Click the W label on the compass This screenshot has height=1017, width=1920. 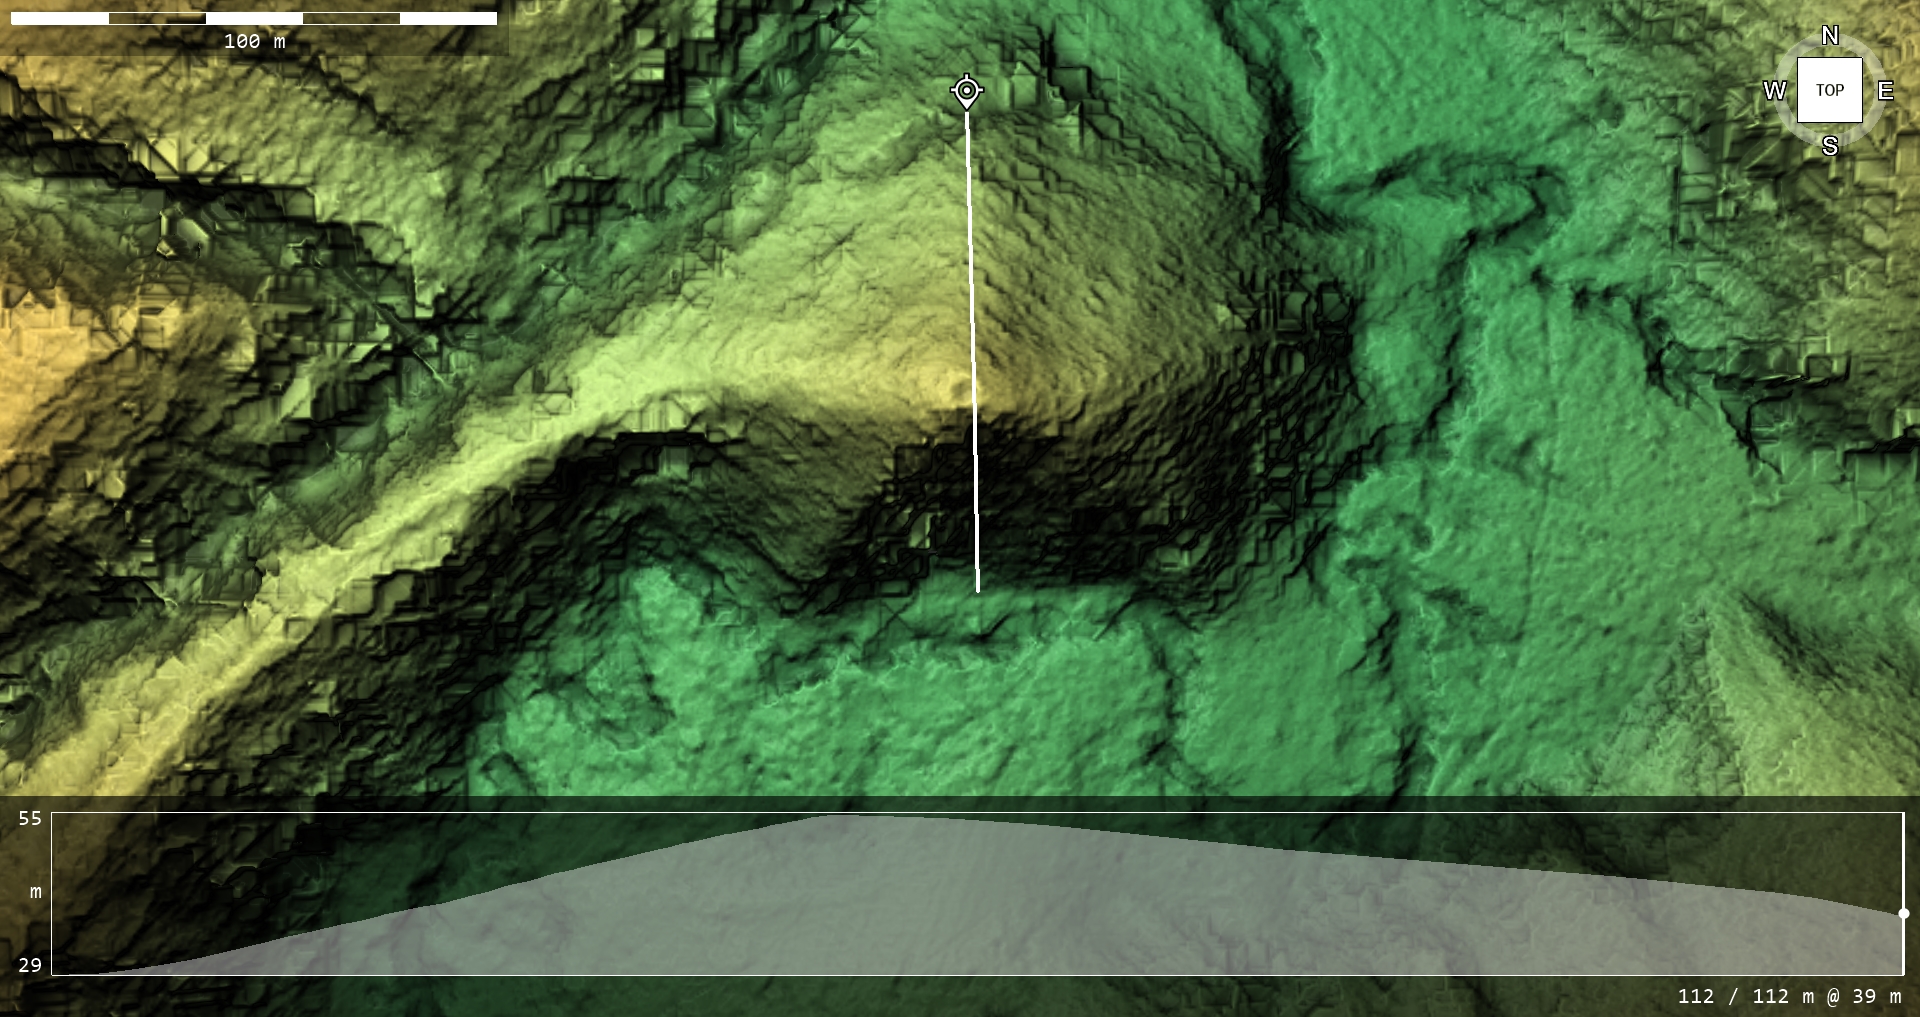(1774, 91)
